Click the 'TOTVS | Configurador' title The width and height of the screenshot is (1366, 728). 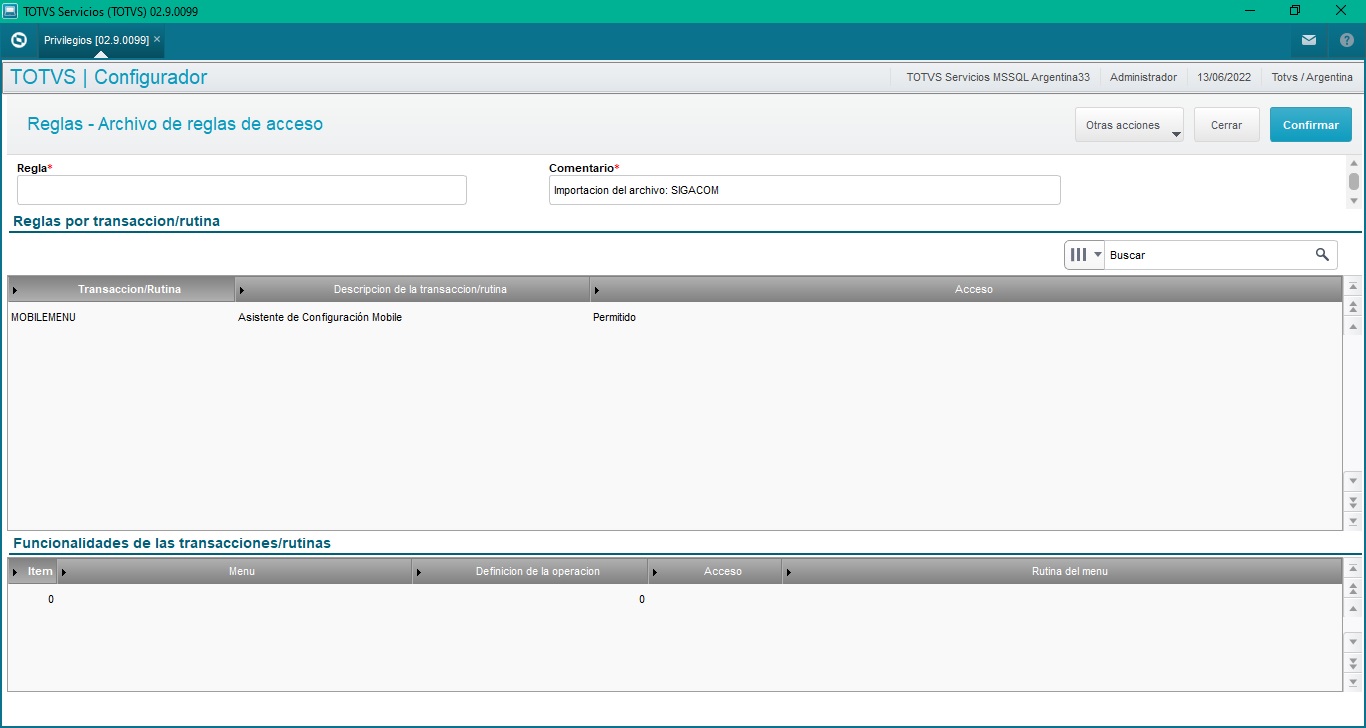point(108,77)
